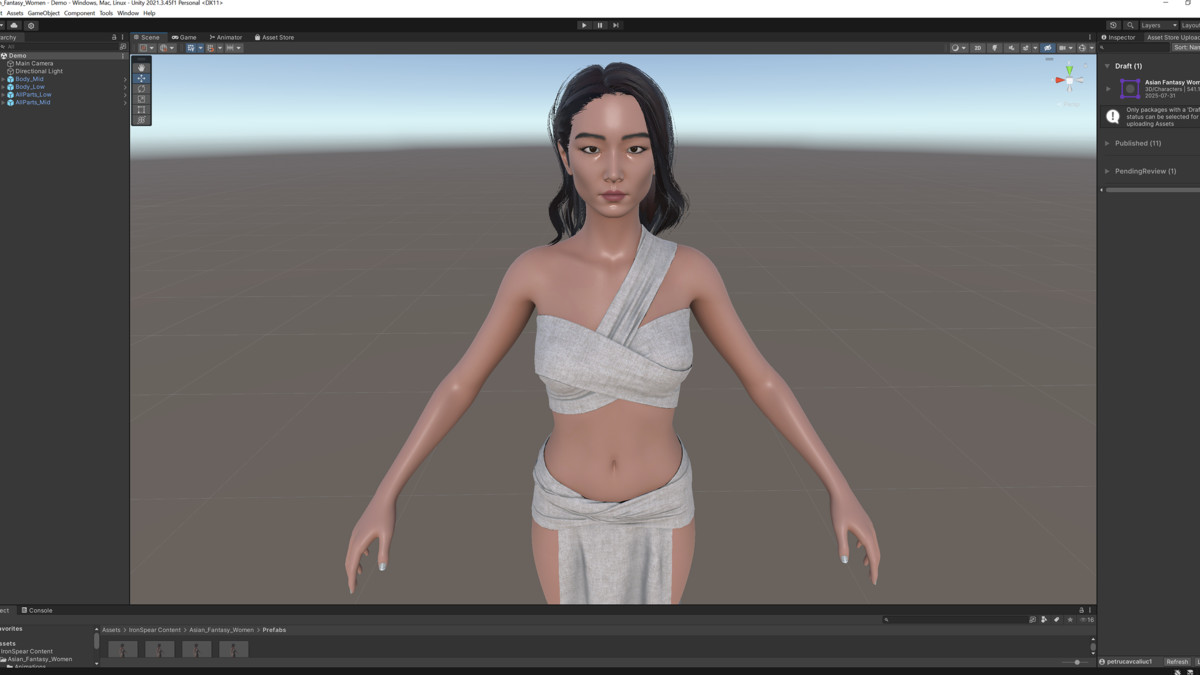Open the settings gear beside cloud icon
This screenshot has height=675, width=1200.
(31, 25)
